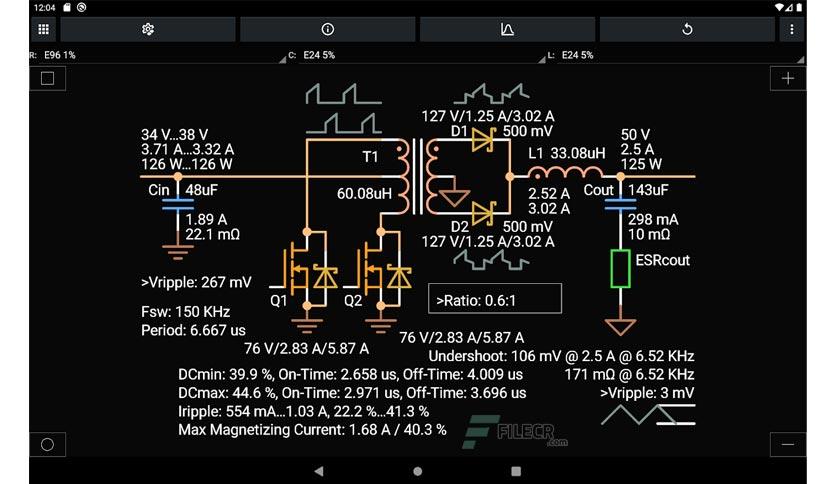Click the Cin capacitor symbol
This screenshot has height=484, width=836.
[178, 205]
